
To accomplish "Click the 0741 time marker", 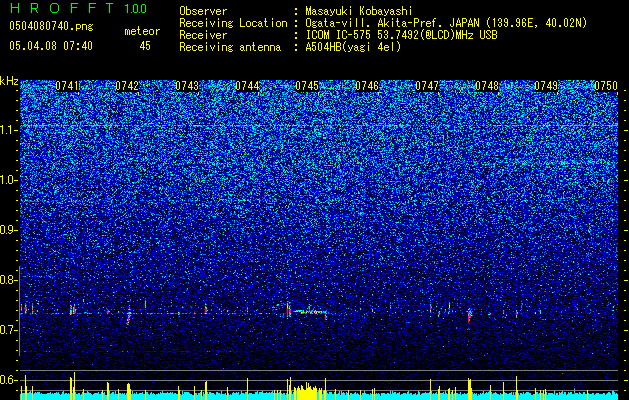I will [67, 86].
